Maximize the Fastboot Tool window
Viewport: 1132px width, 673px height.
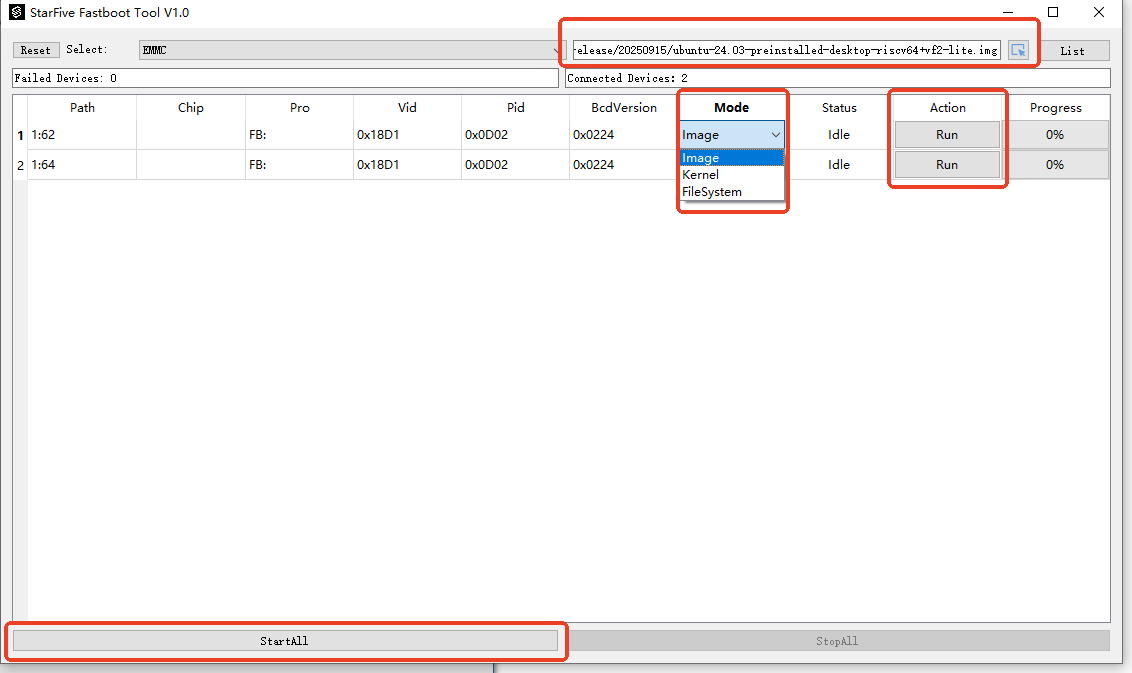1053,13
